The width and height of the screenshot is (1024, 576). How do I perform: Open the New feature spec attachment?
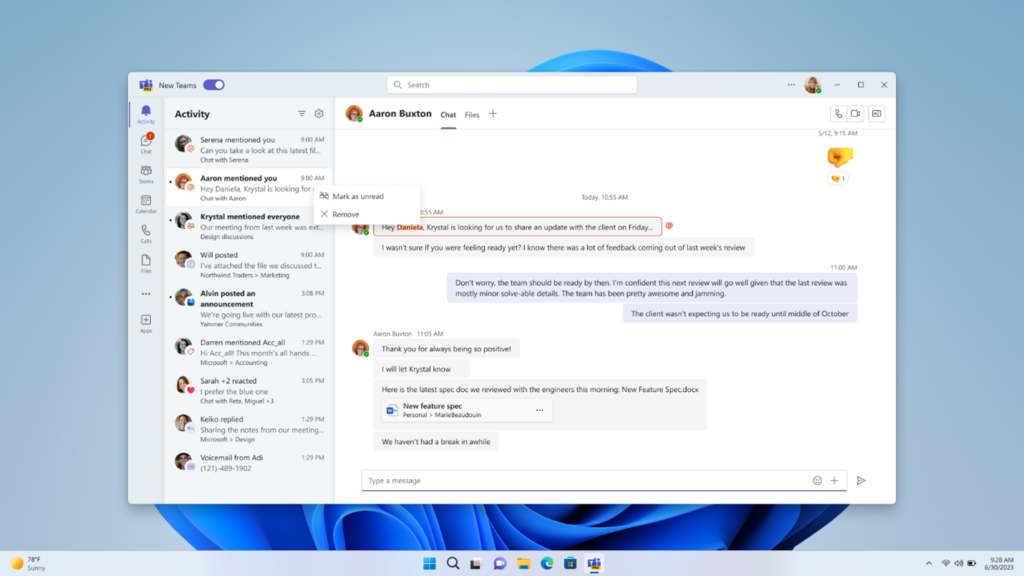coord(466,410)
